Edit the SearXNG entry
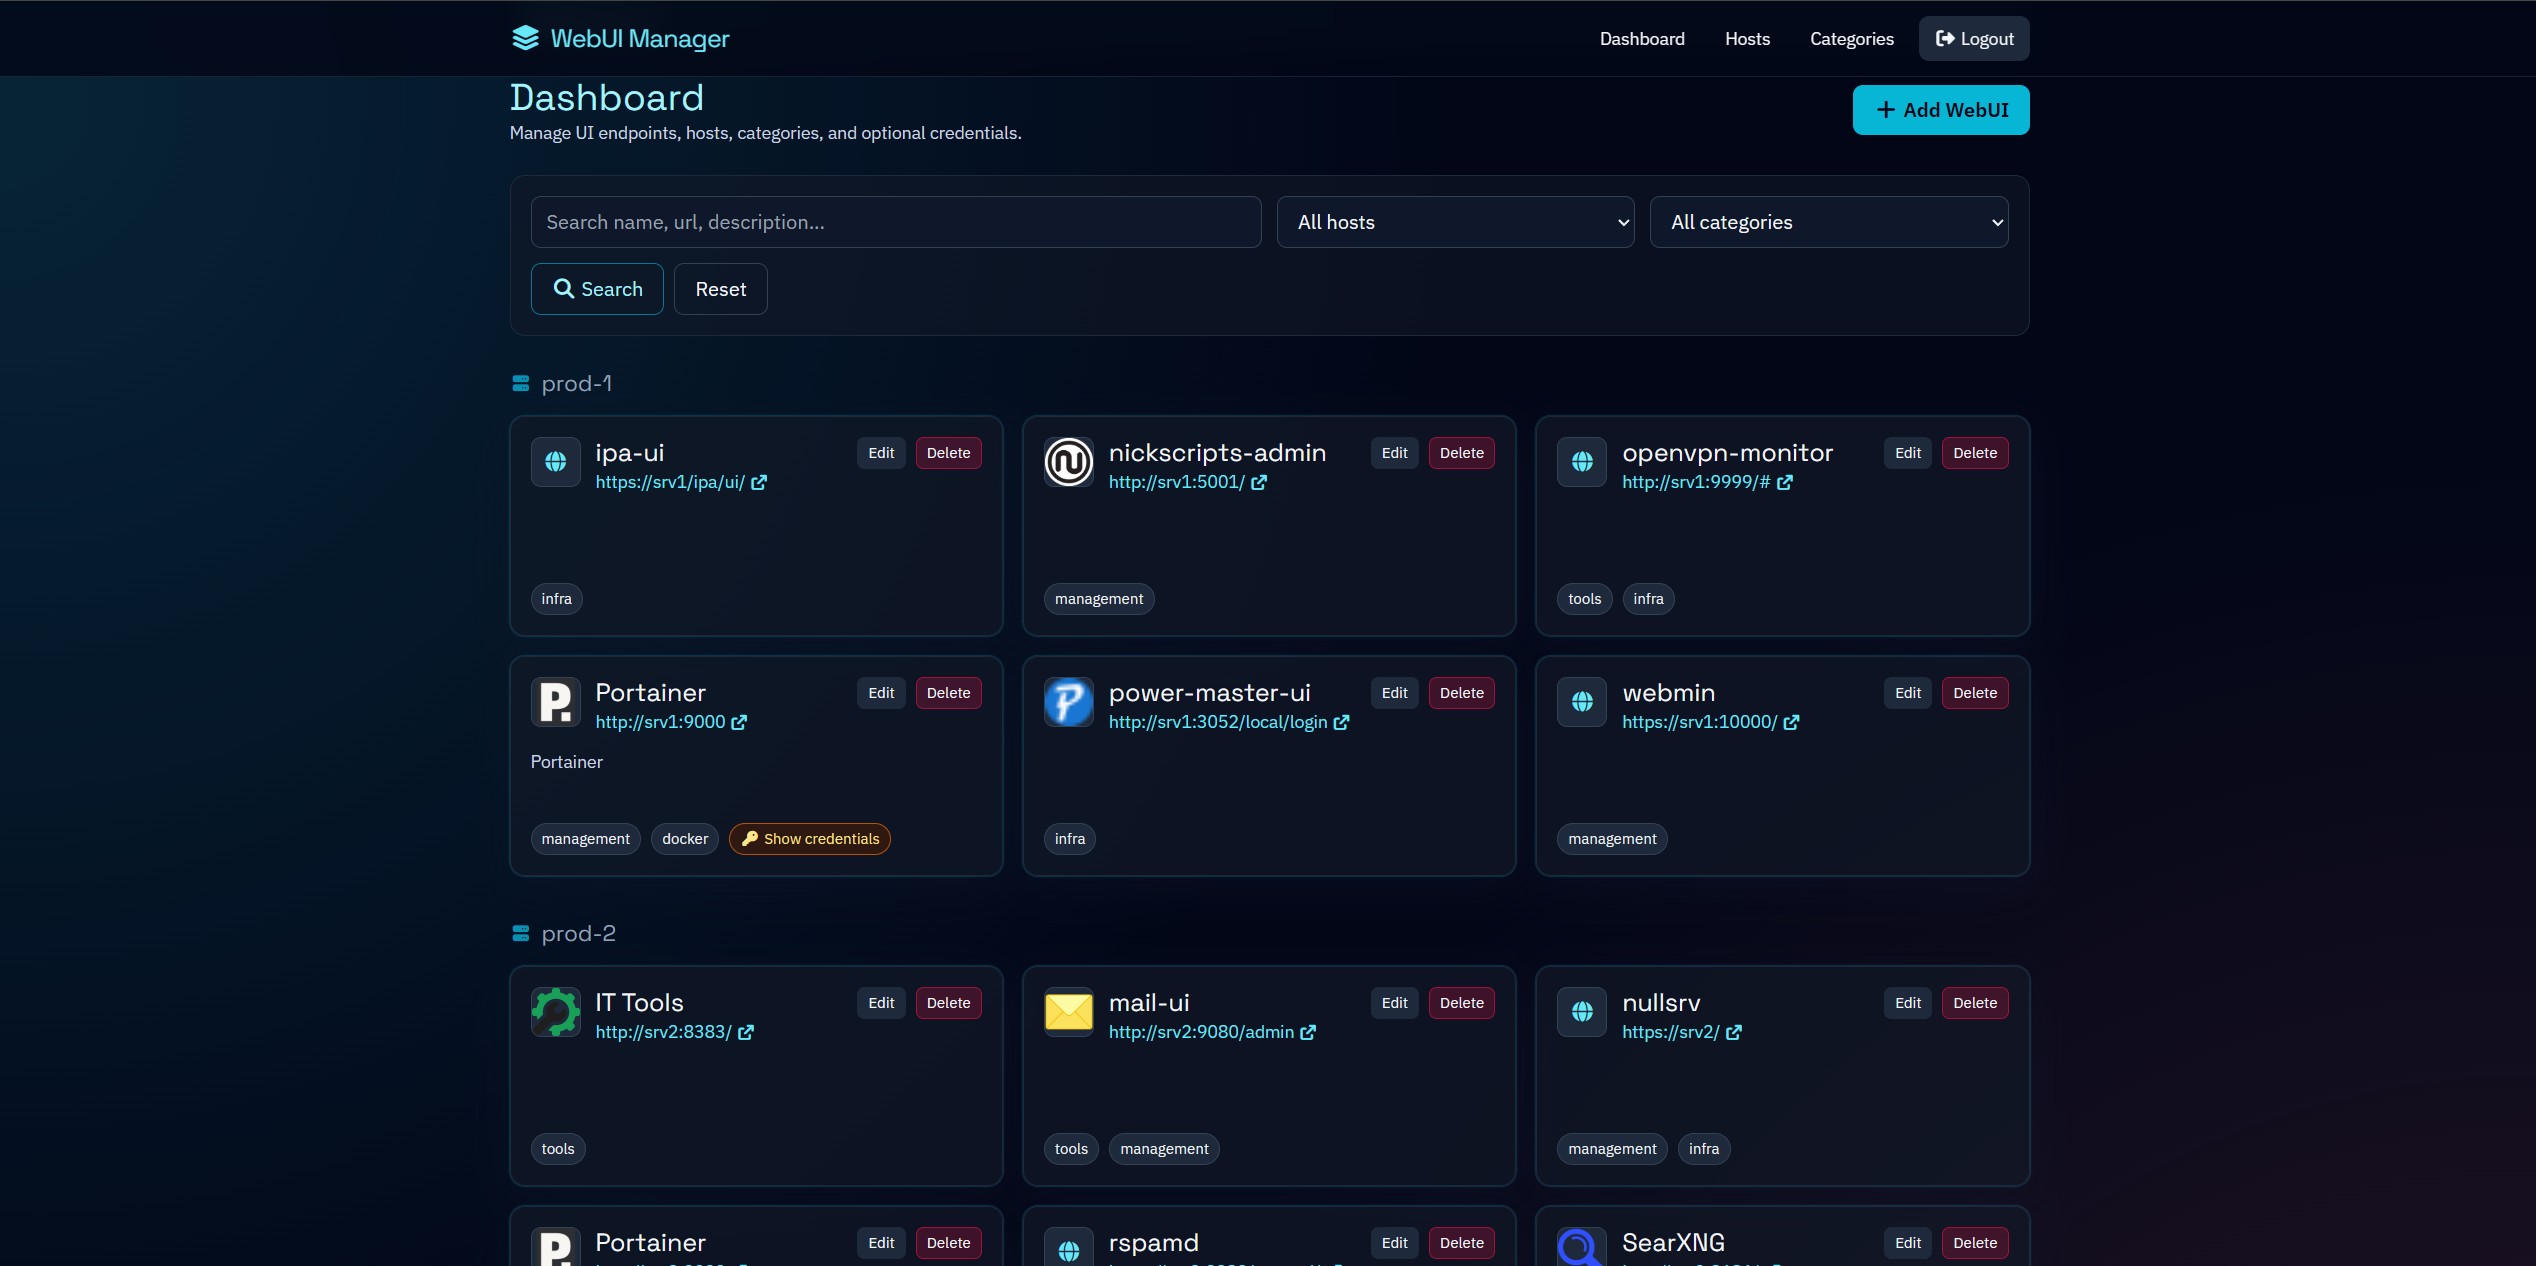 1908,1243
